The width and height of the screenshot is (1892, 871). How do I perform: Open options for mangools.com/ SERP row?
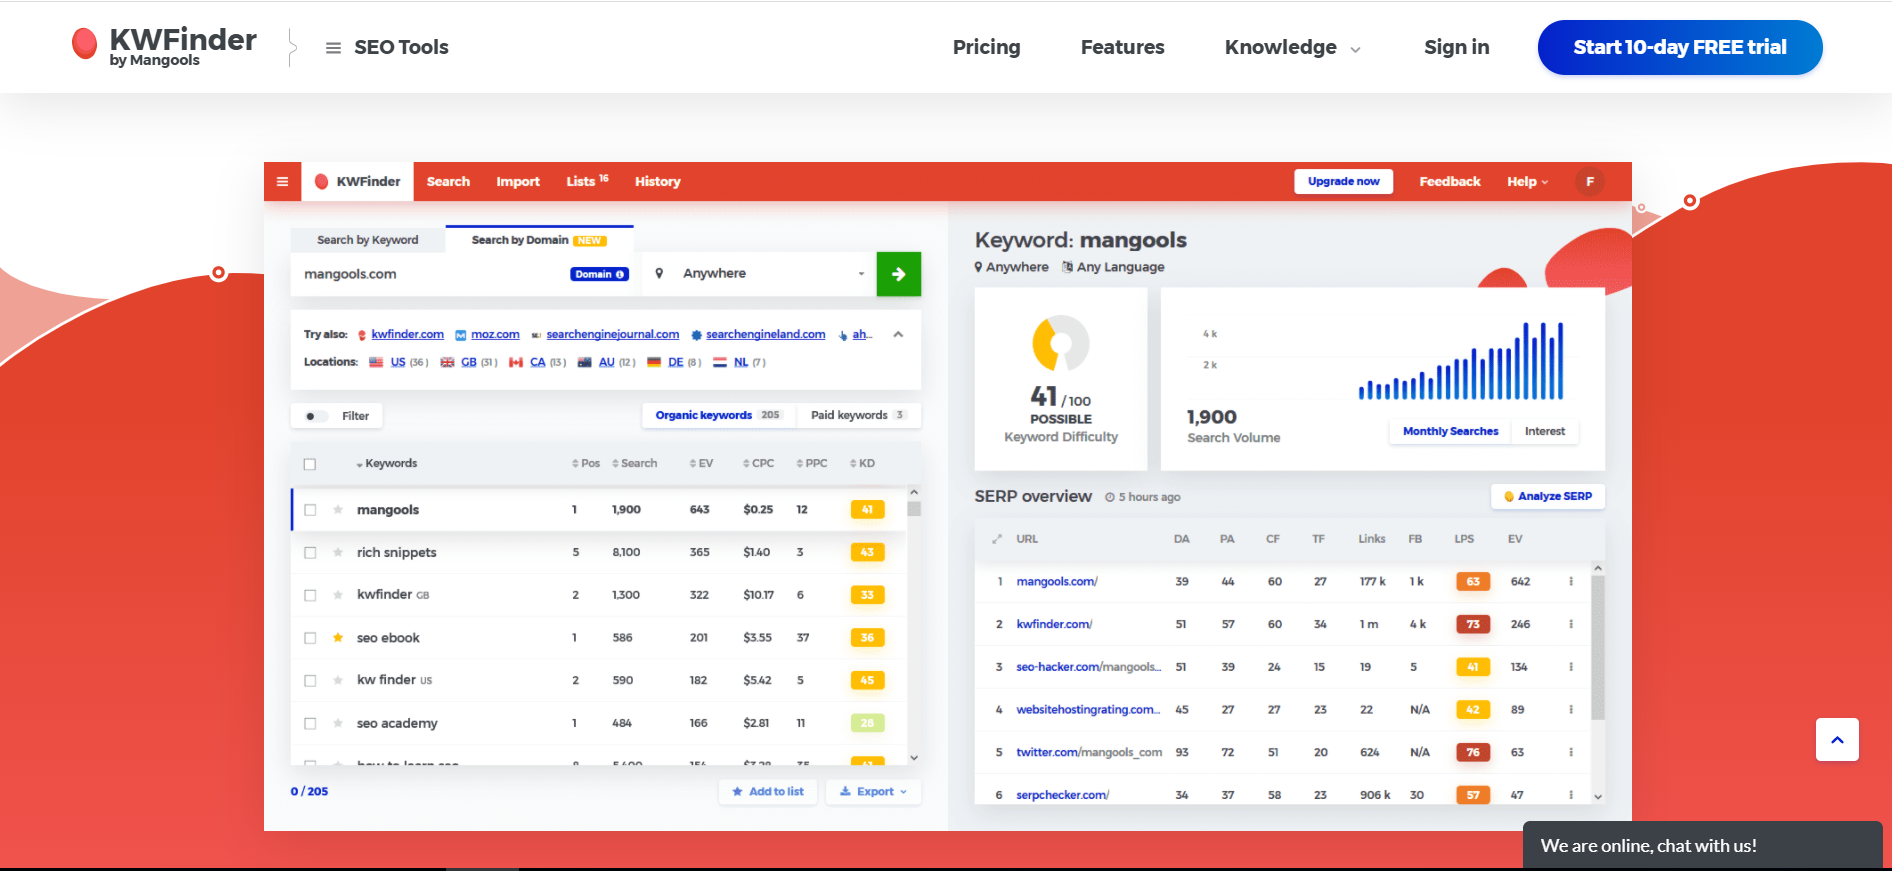[x=1570, y=581]
